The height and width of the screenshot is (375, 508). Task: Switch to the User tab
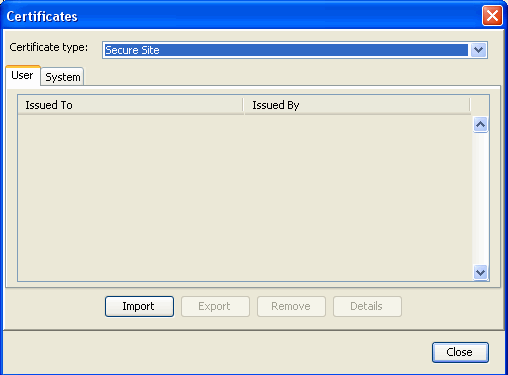(x=23, y=76)
